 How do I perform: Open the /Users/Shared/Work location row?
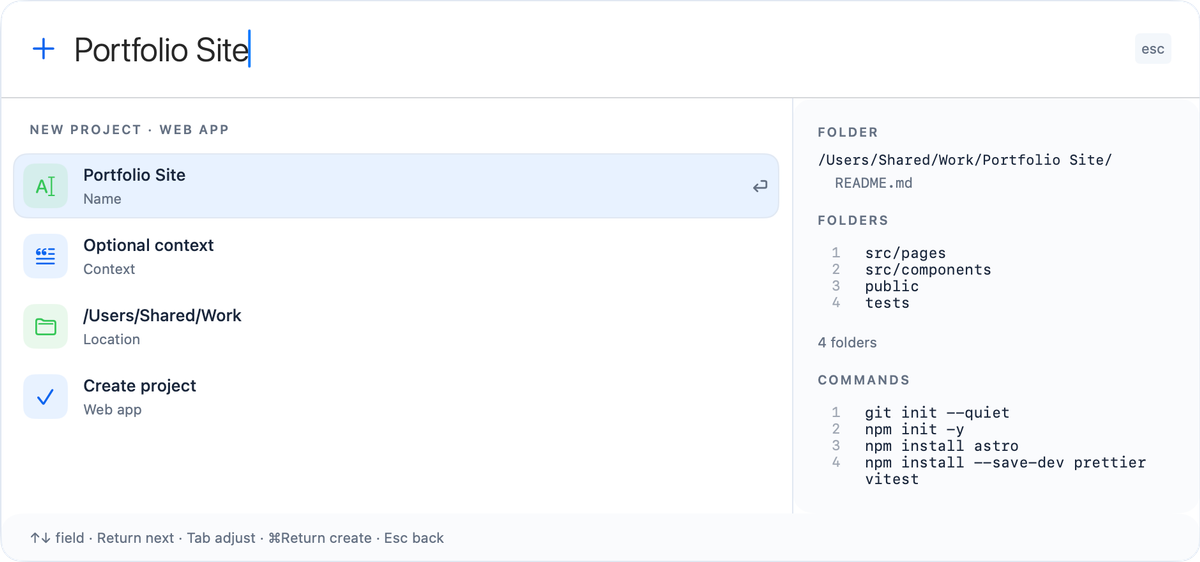pyautogui.click(x=396, y=326)
